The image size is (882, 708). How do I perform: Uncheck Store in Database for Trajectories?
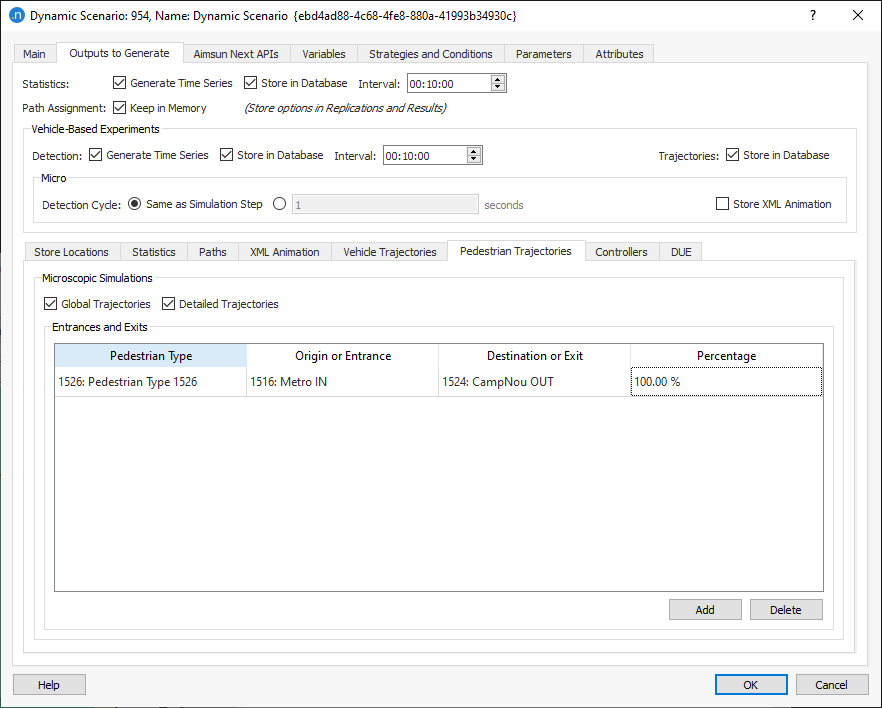pos(734,155)
